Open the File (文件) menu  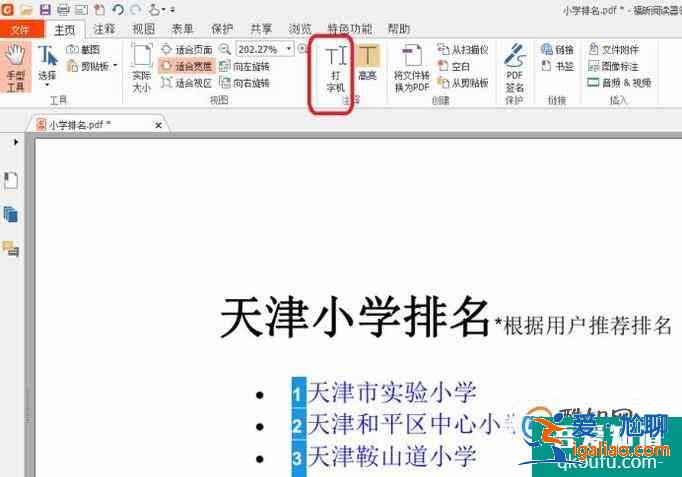tap(21, 30)
